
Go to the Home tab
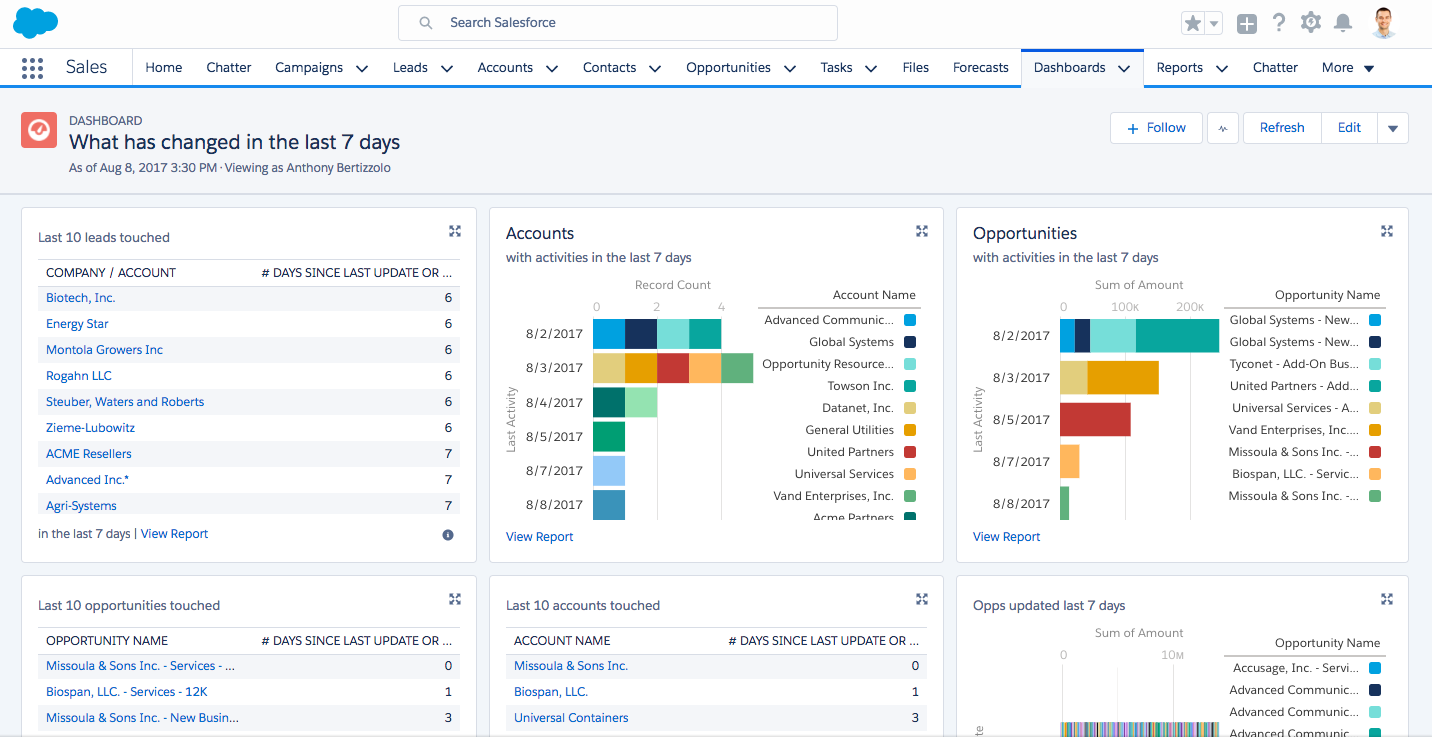pos(164,68)
